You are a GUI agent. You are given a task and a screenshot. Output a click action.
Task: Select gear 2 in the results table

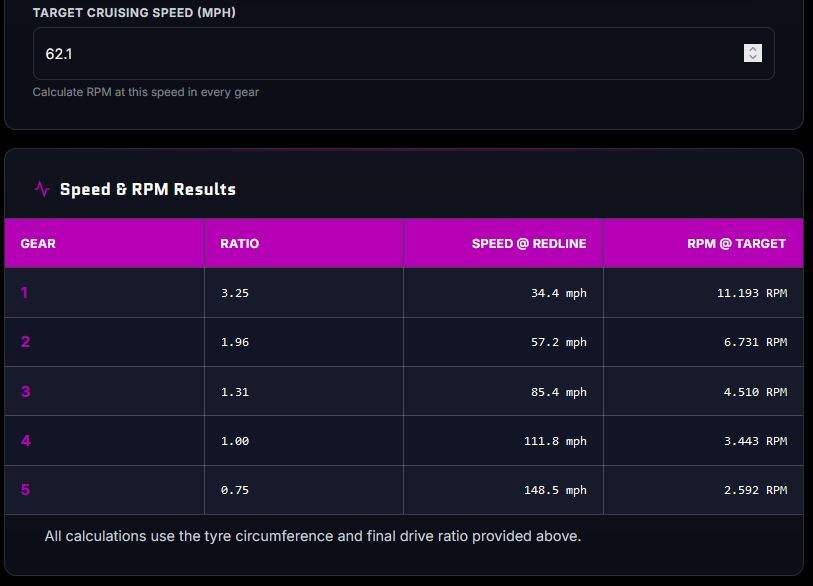pyautogui.click(x=25, y=342)
